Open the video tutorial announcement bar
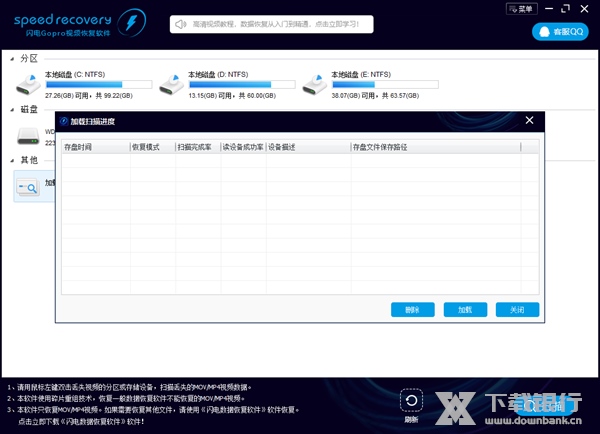Image resolution: width=600 pixels, height=434 pixels. pyautogui.click(x=271, y=24)
